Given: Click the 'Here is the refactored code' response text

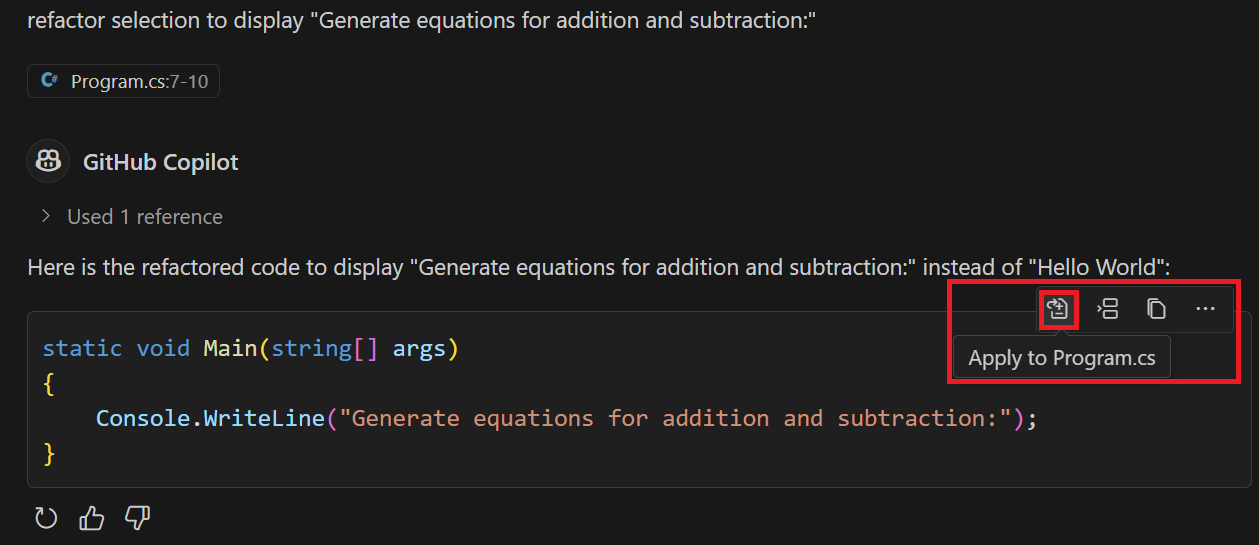Looking at the screenshot, I should [x=598, y=267].
